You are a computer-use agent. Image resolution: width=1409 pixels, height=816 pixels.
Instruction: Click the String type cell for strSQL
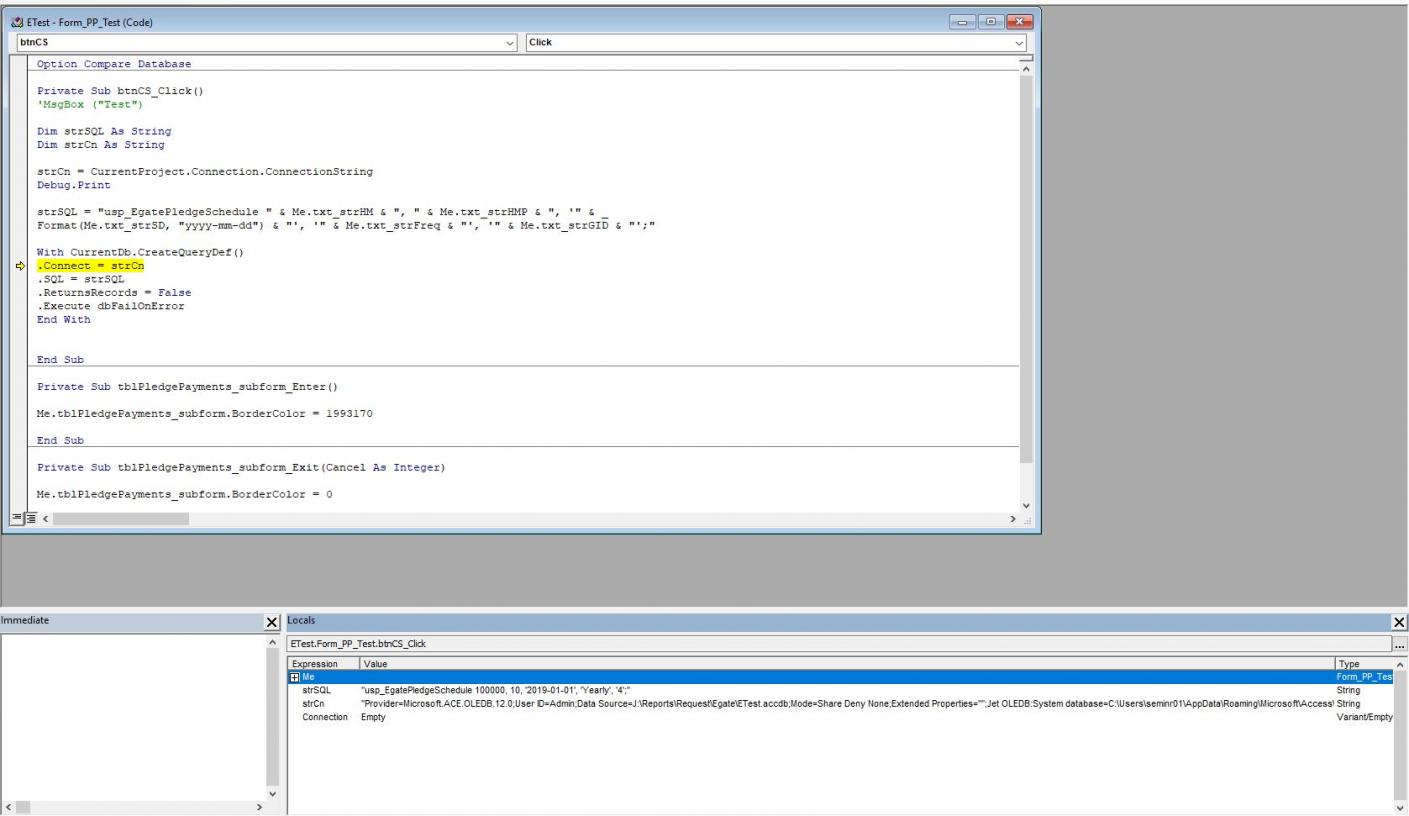click(1348, 690)
